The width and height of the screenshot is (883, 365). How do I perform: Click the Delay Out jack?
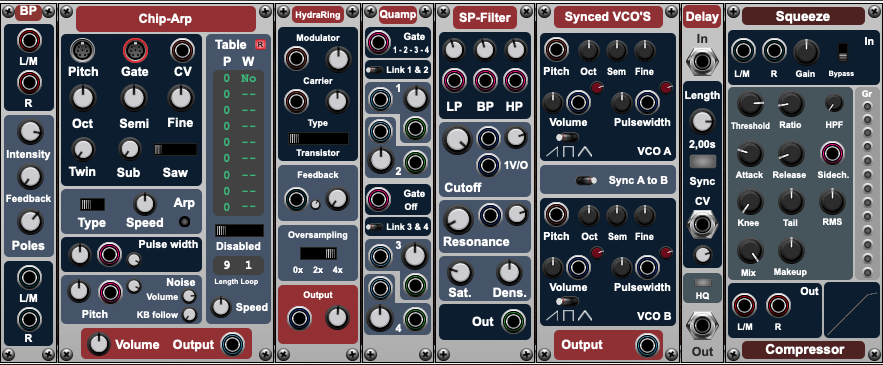coord(702,326)
